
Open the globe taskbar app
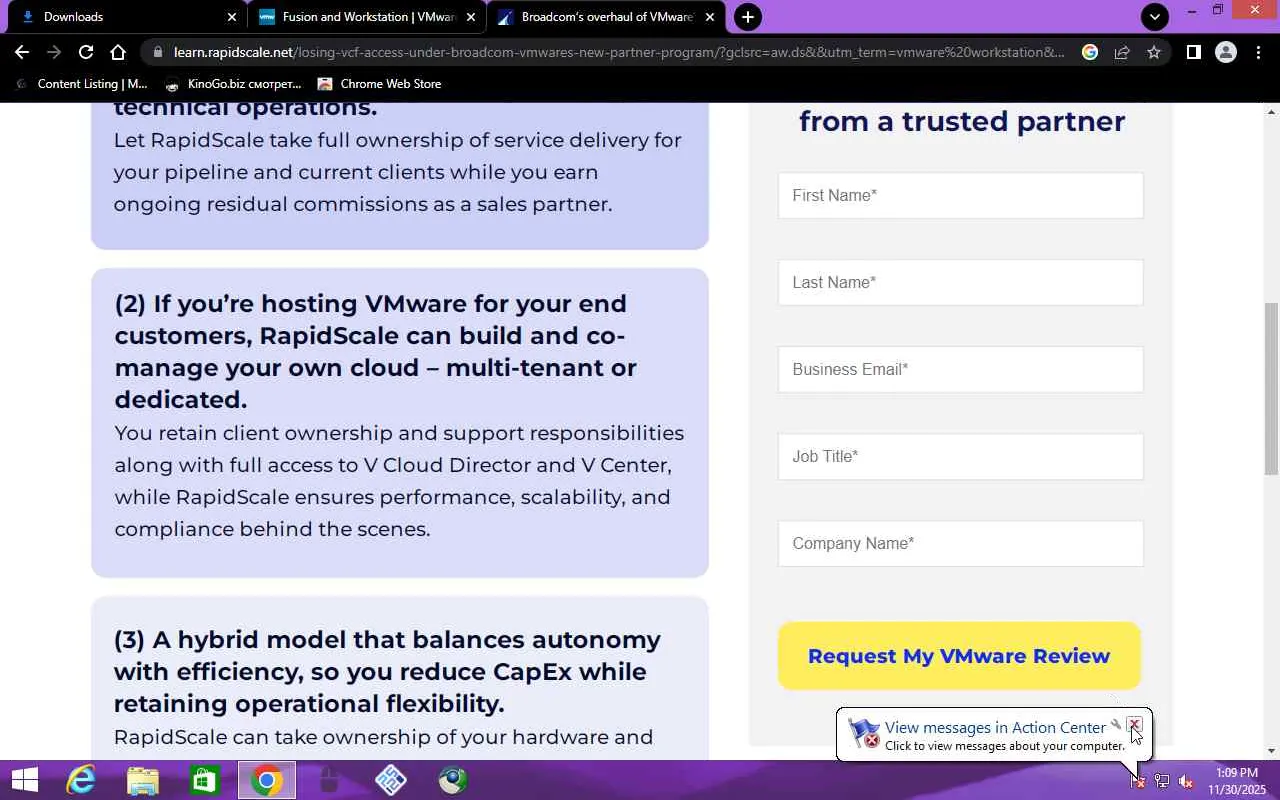(452, 780)
